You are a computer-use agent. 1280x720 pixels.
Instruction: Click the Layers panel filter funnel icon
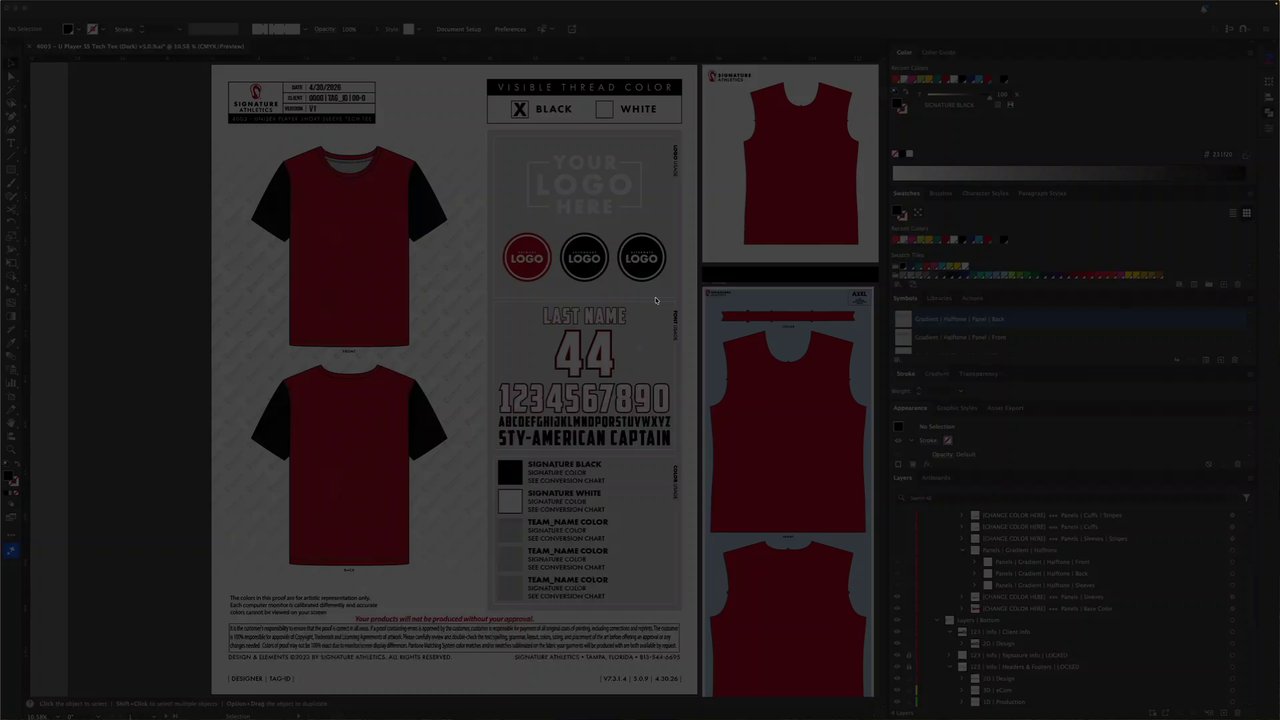(x=1246, y=497)
